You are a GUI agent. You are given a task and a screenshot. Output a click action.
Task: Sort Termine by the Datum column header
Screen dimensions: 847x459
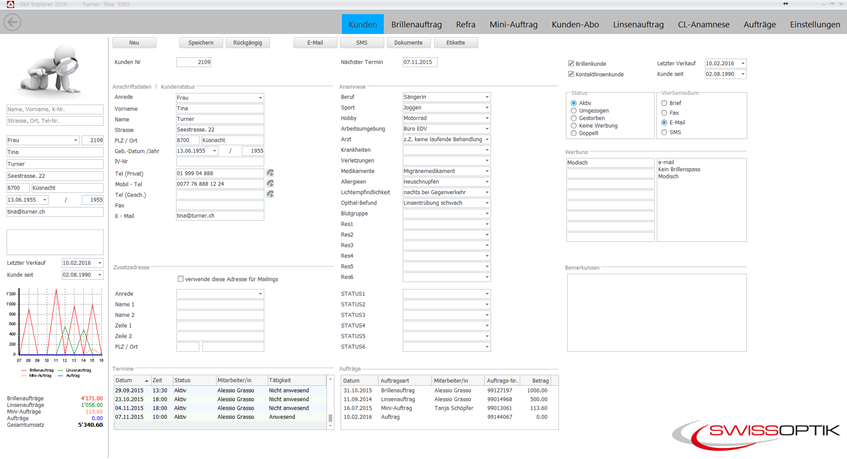tap(132, 380)
